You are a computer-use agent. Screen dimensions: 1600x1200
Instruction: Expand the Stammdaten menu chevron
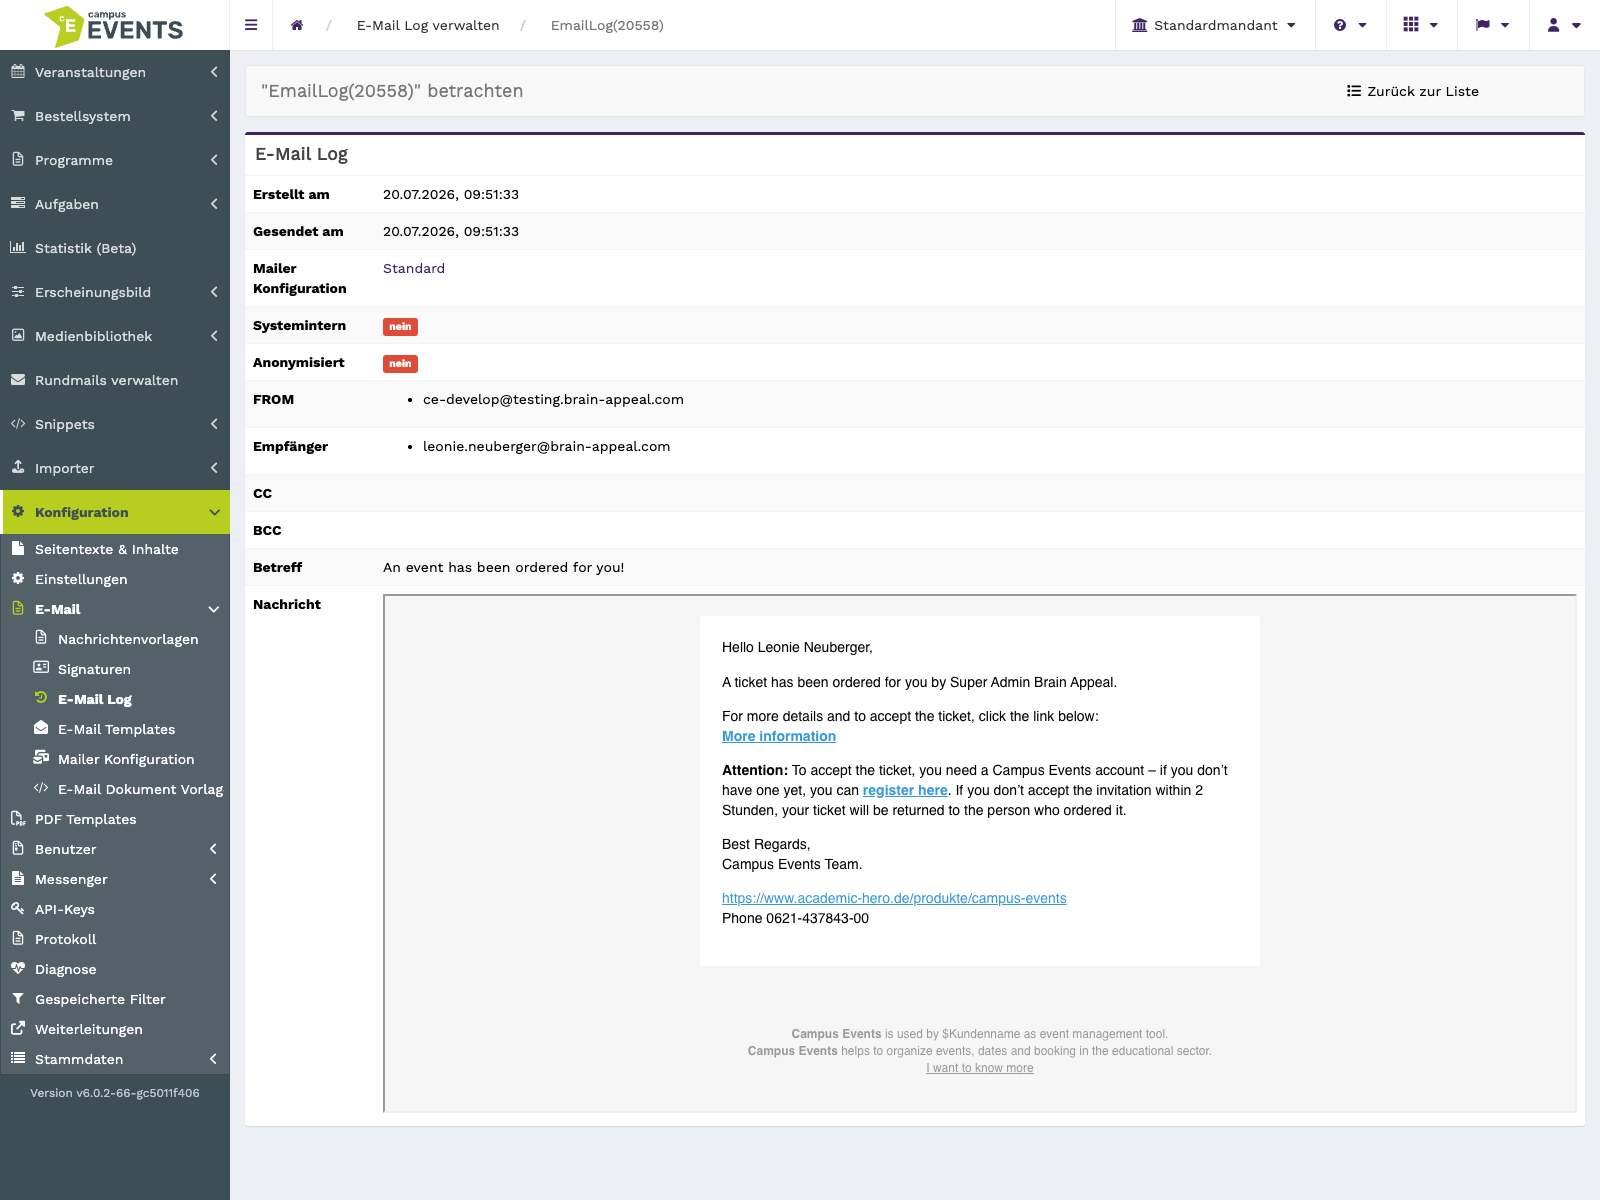pos(214,1059)
